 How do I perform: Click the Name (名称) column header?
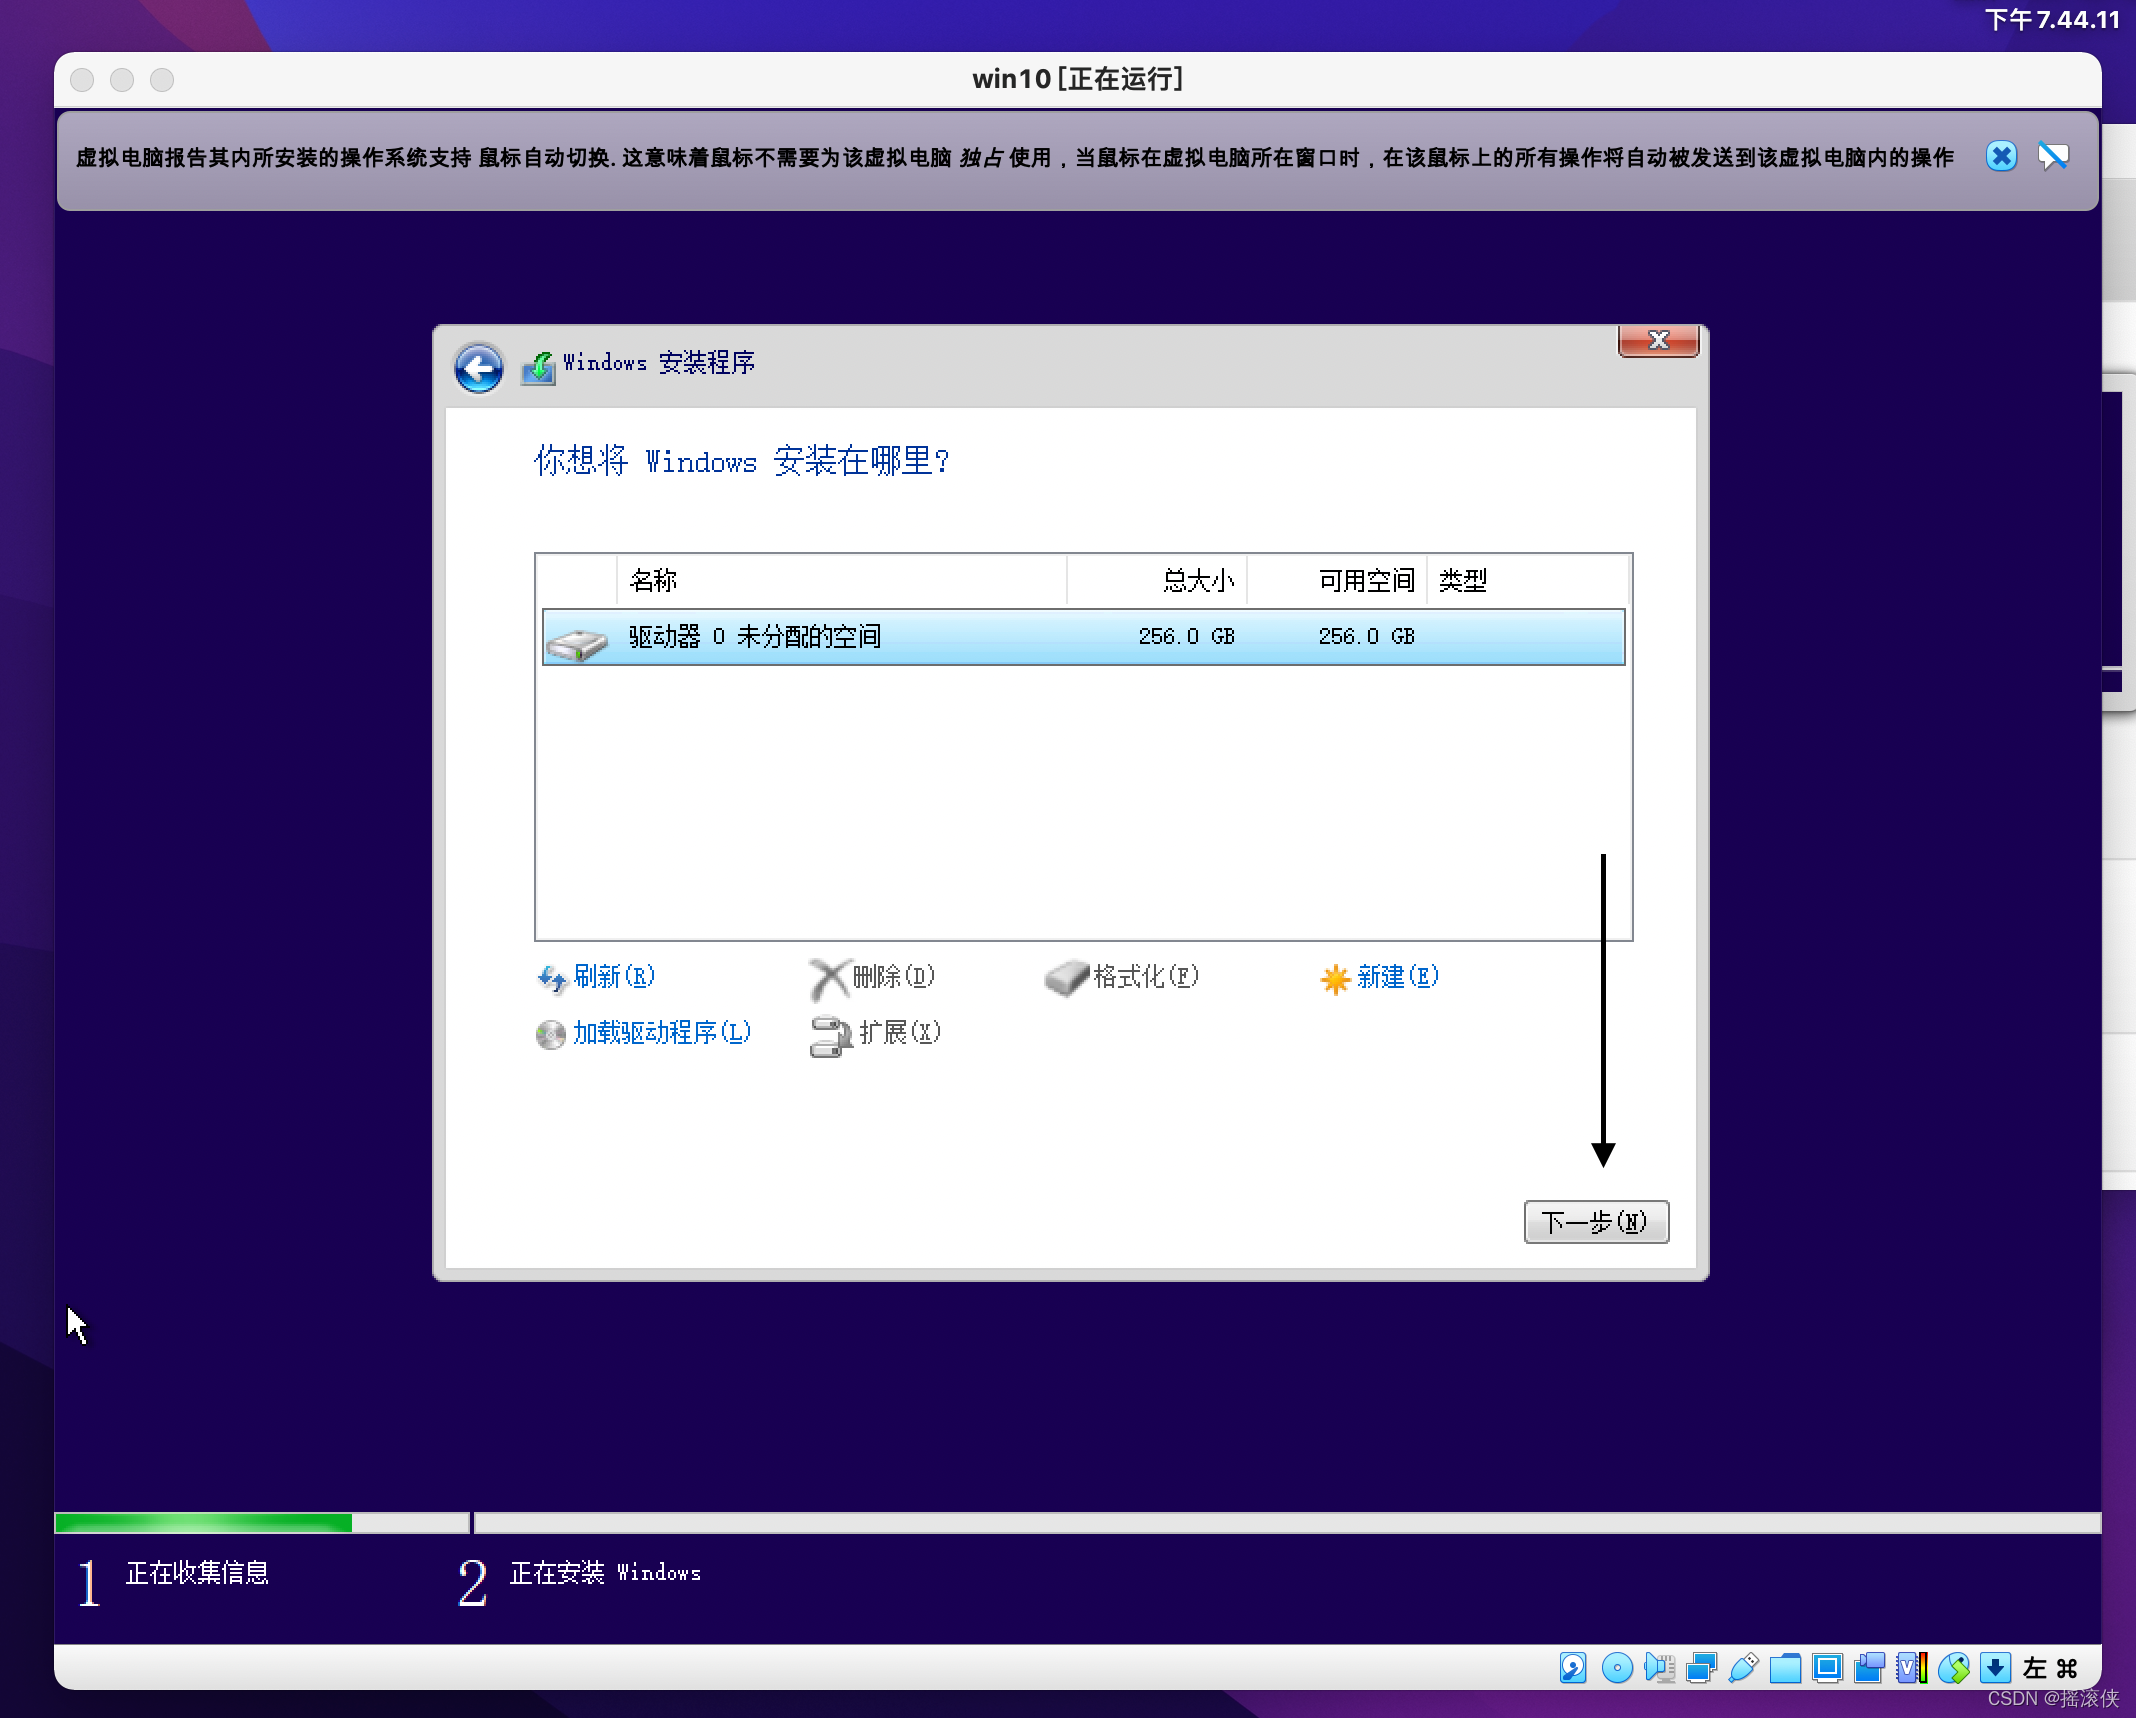[x=842, y=581]
